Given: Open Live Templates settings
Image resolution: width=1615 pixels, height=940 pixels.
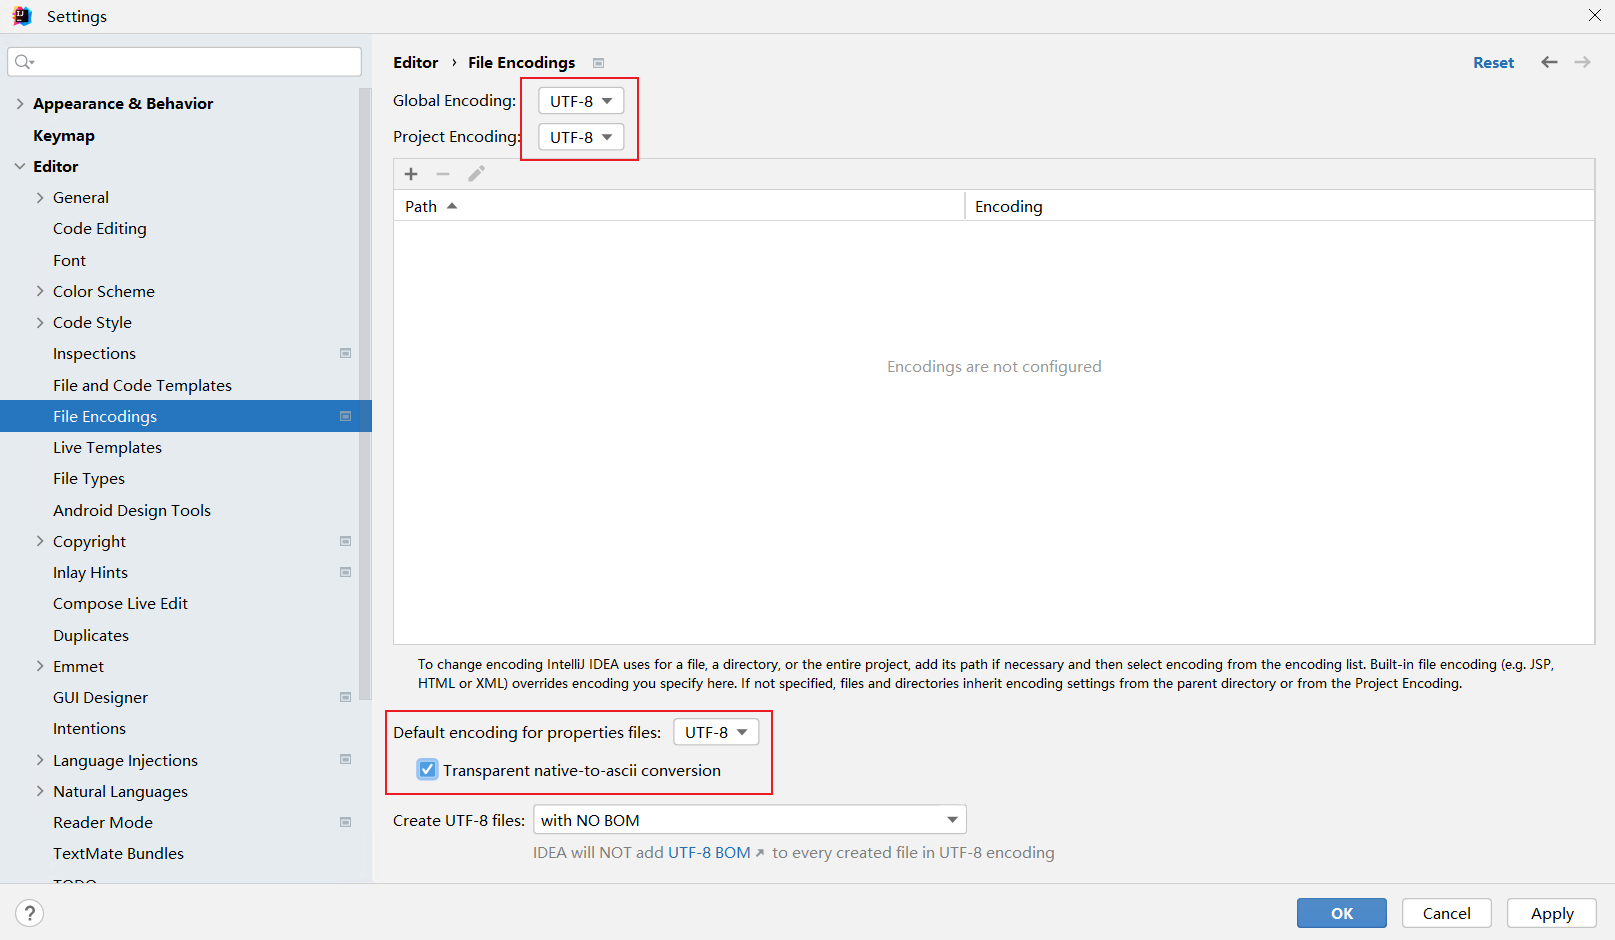Looking at the screenshot, I should point(107,447).
